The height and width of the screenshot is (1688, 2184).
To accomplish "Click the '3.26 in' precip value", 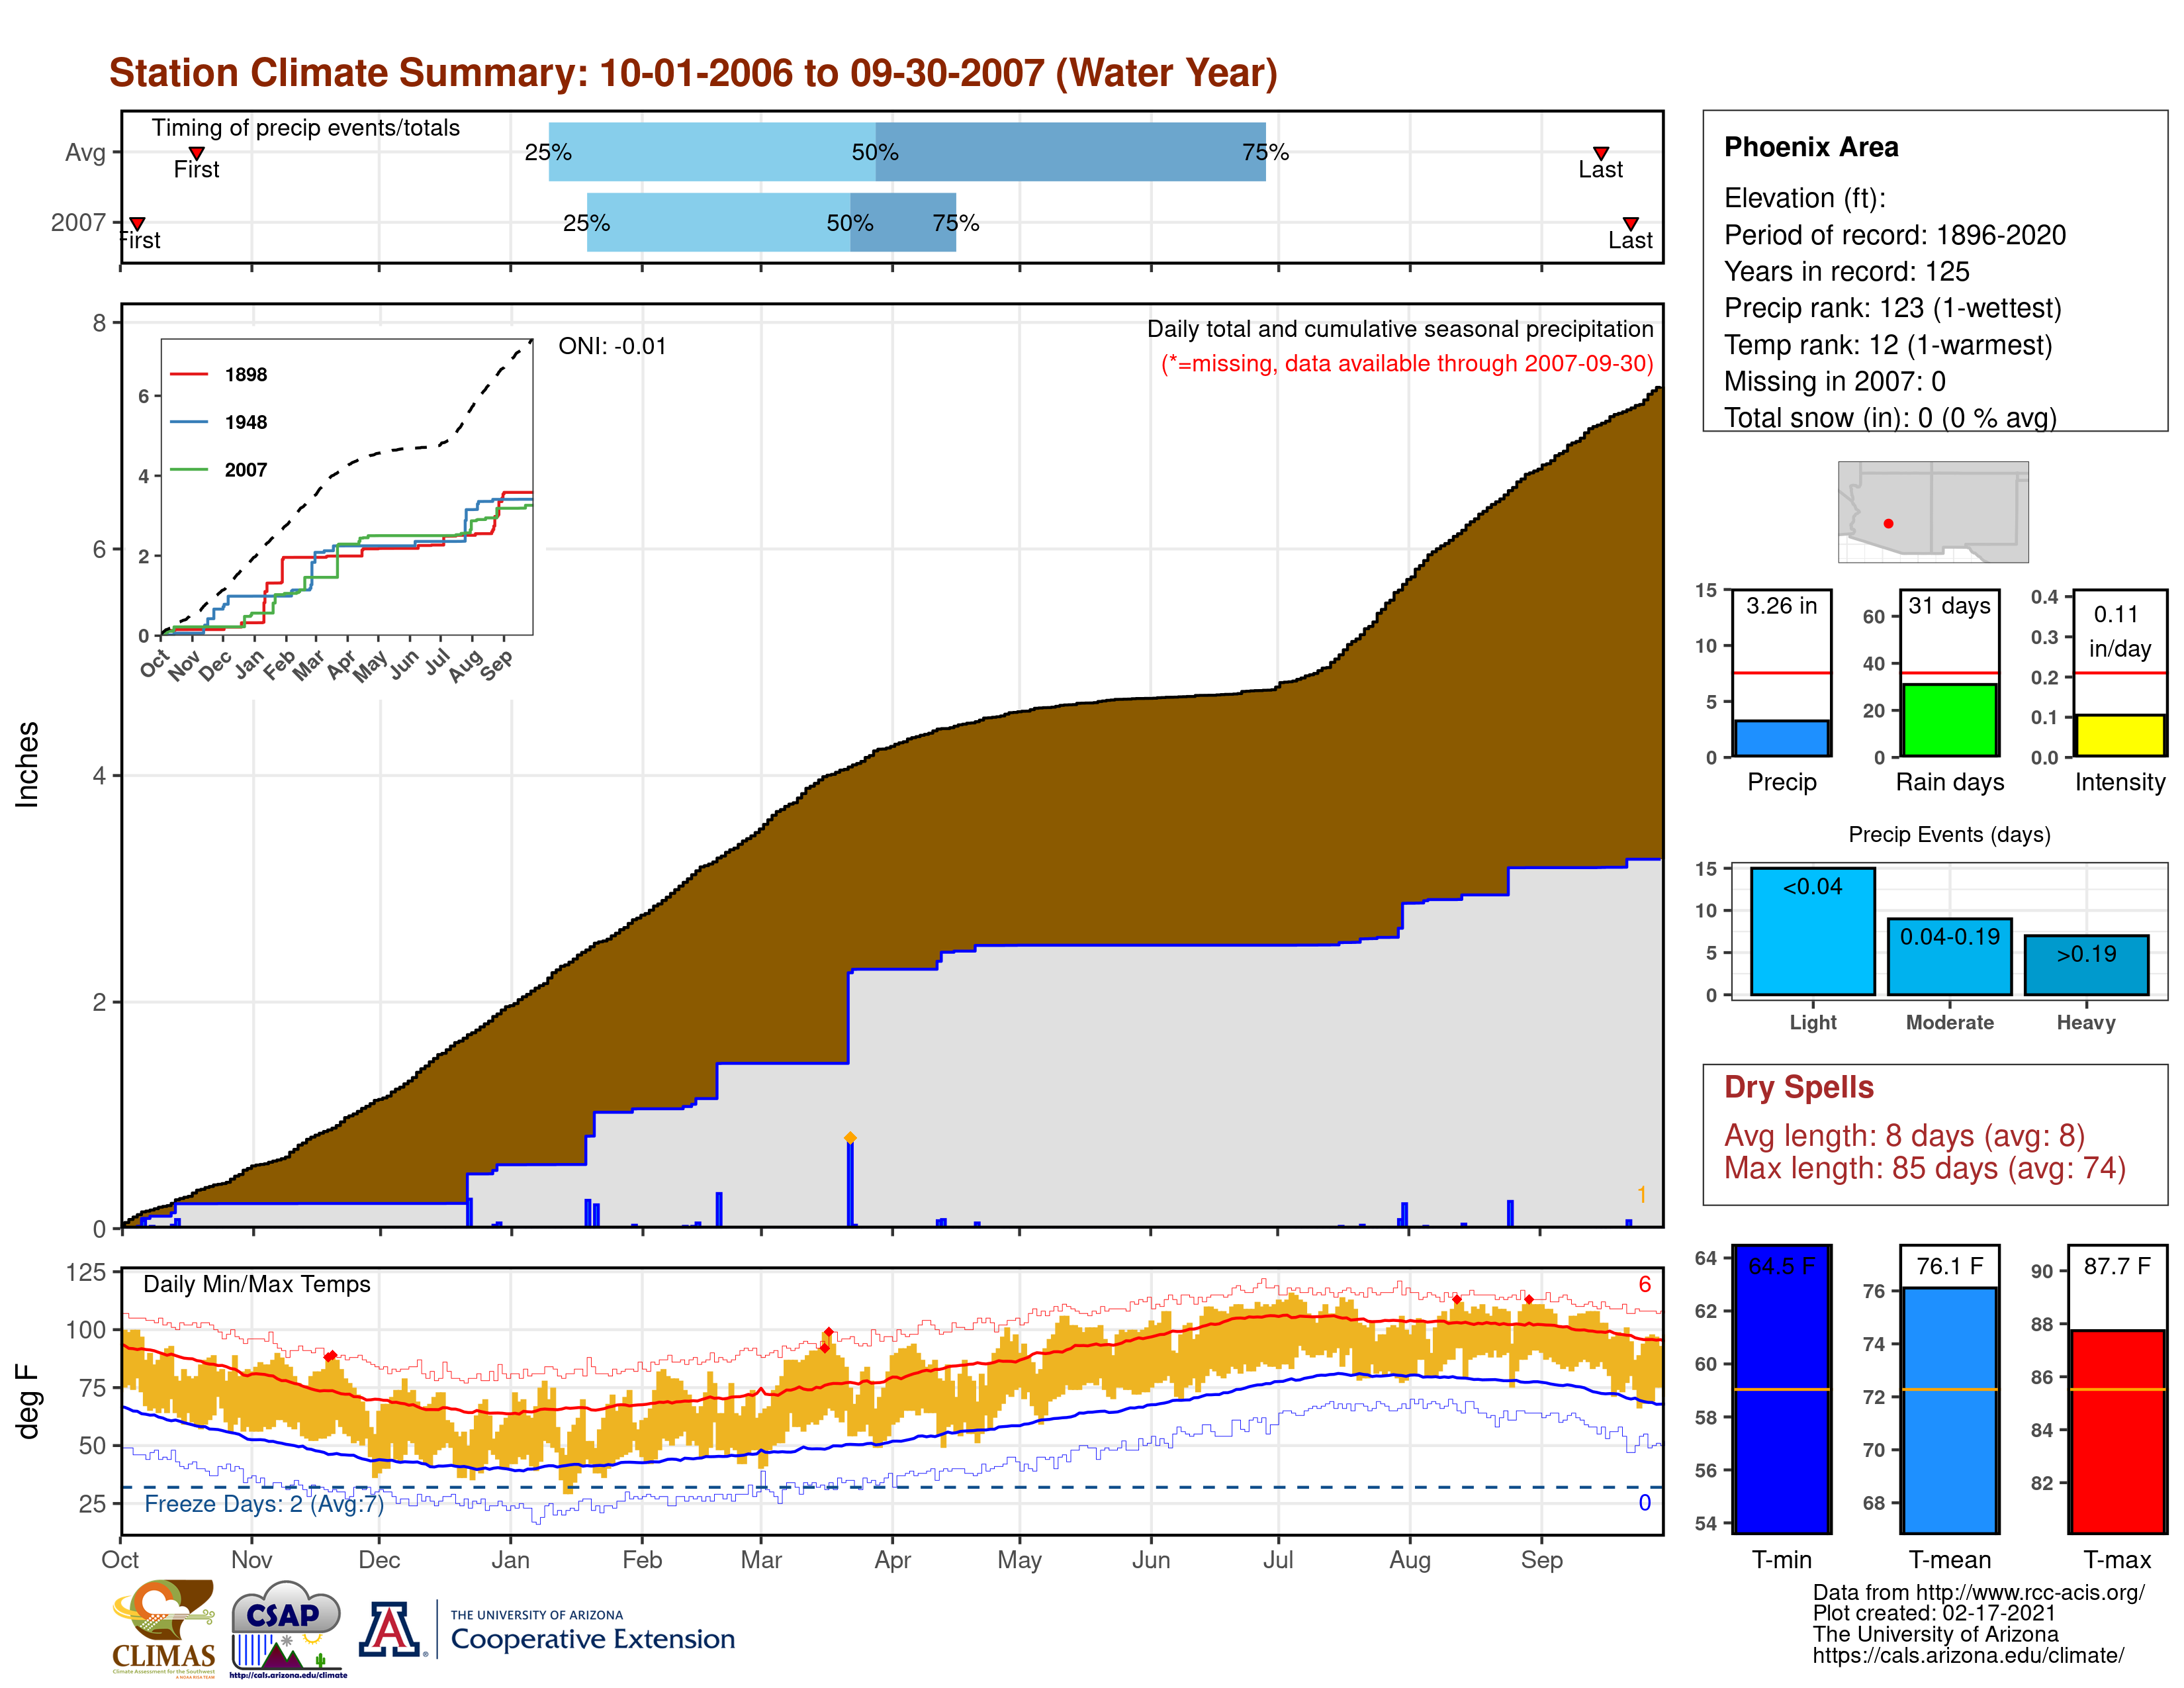I will click(x=1781, y=606).
